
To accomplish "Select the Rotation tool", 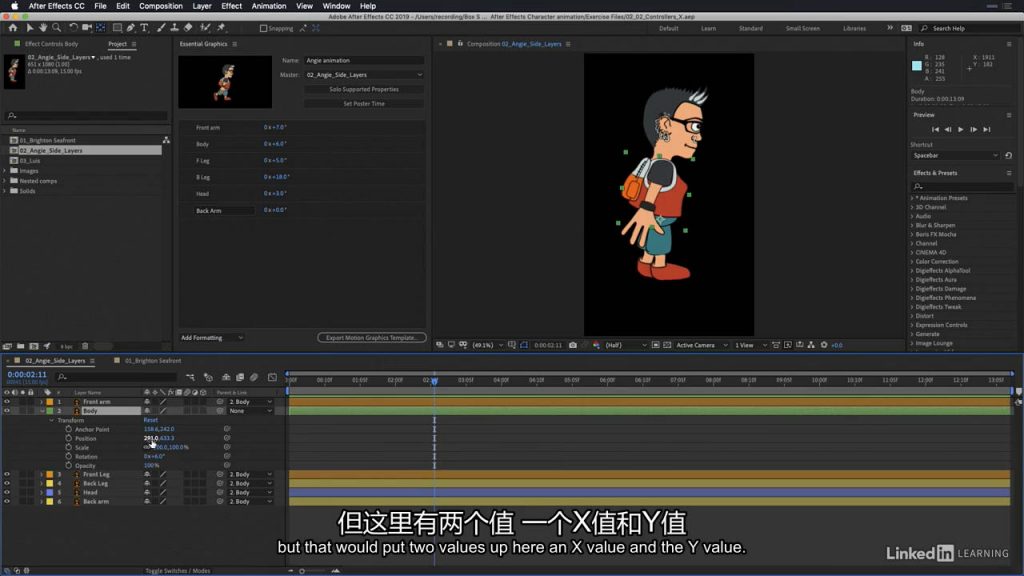I will 73,28.
